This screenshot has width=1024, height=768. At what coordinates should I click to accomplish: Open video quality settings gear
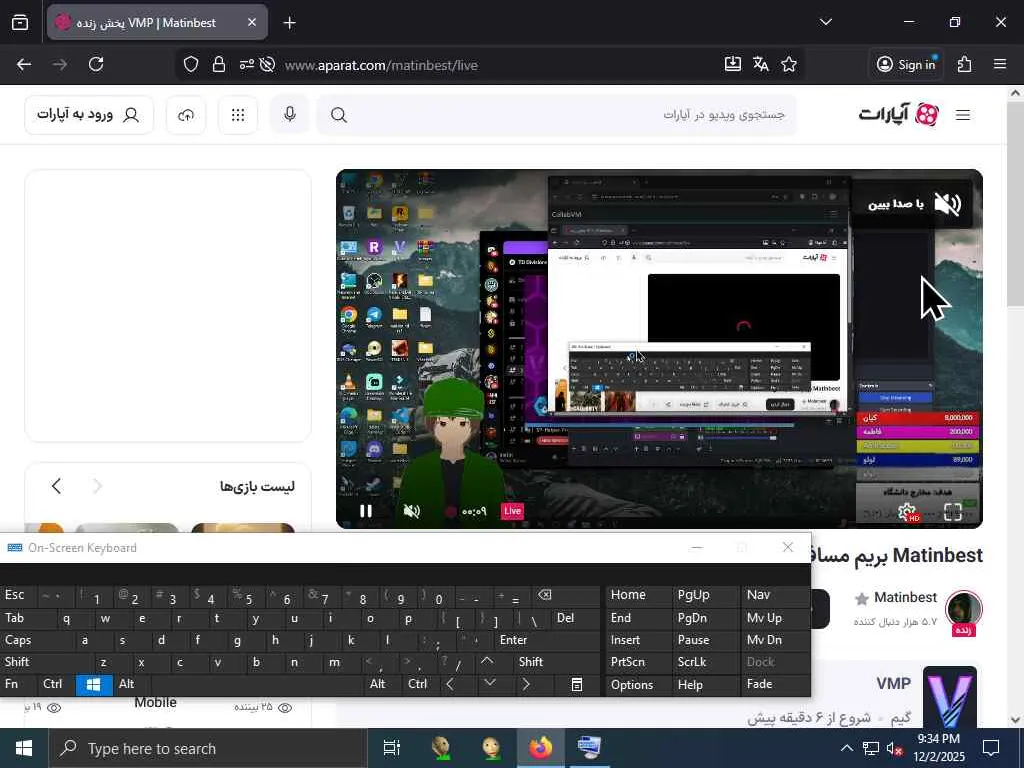pos(907,511)
